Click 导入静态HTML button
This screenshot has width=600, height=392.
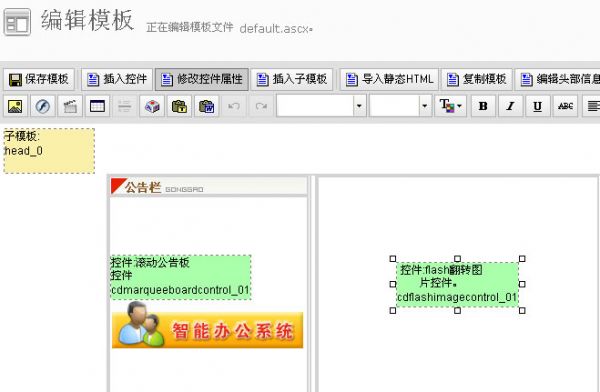point(389,79)
